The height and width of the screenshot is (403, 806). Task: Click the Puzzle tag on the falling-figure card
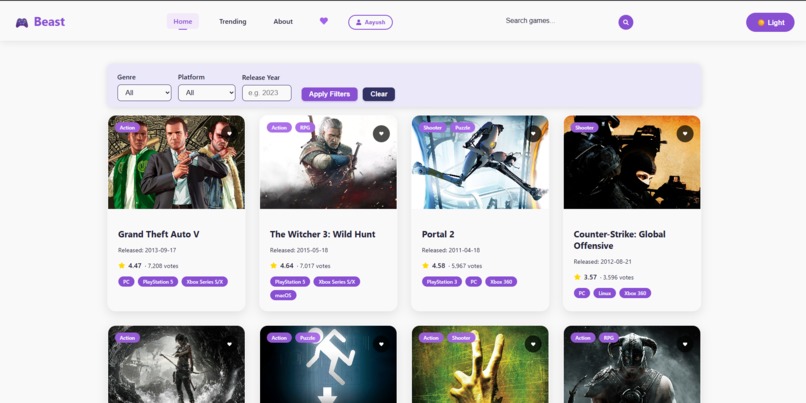point(307,338)
